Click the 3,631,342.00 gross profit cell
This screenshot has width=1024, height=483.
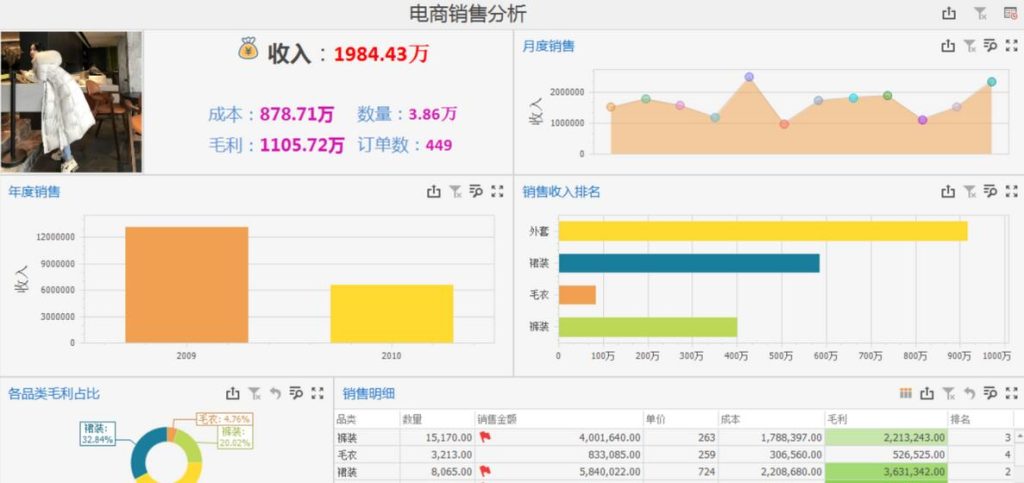[x=887, y=471]
